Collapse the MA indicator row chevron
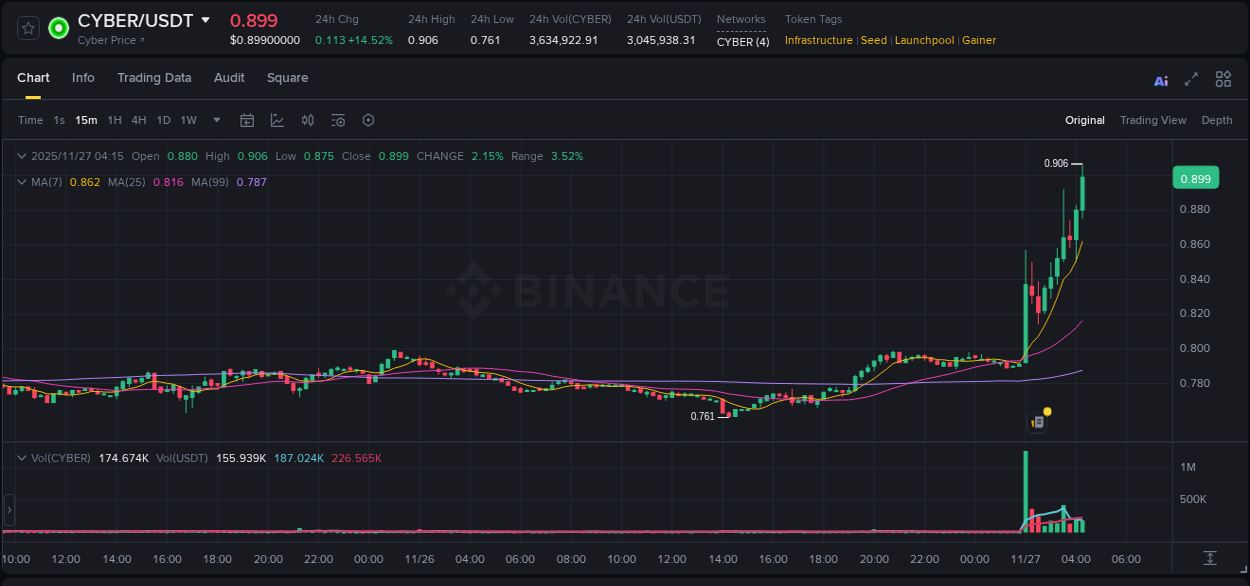1250x586 pixels. point(21,182)
